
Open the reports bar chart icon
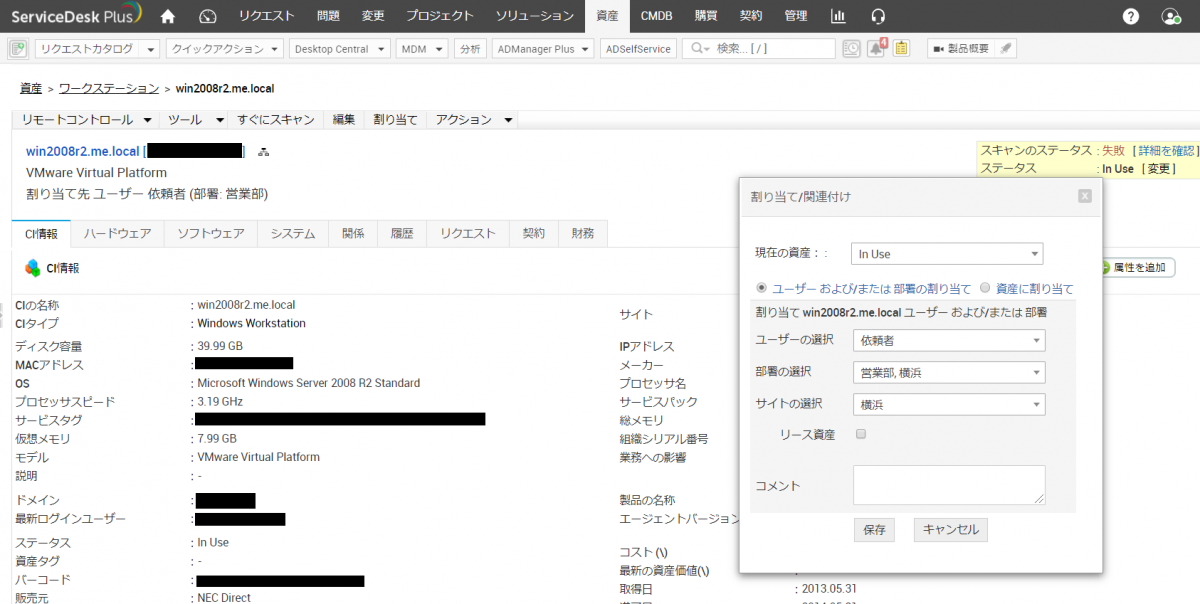click(838, 16)
